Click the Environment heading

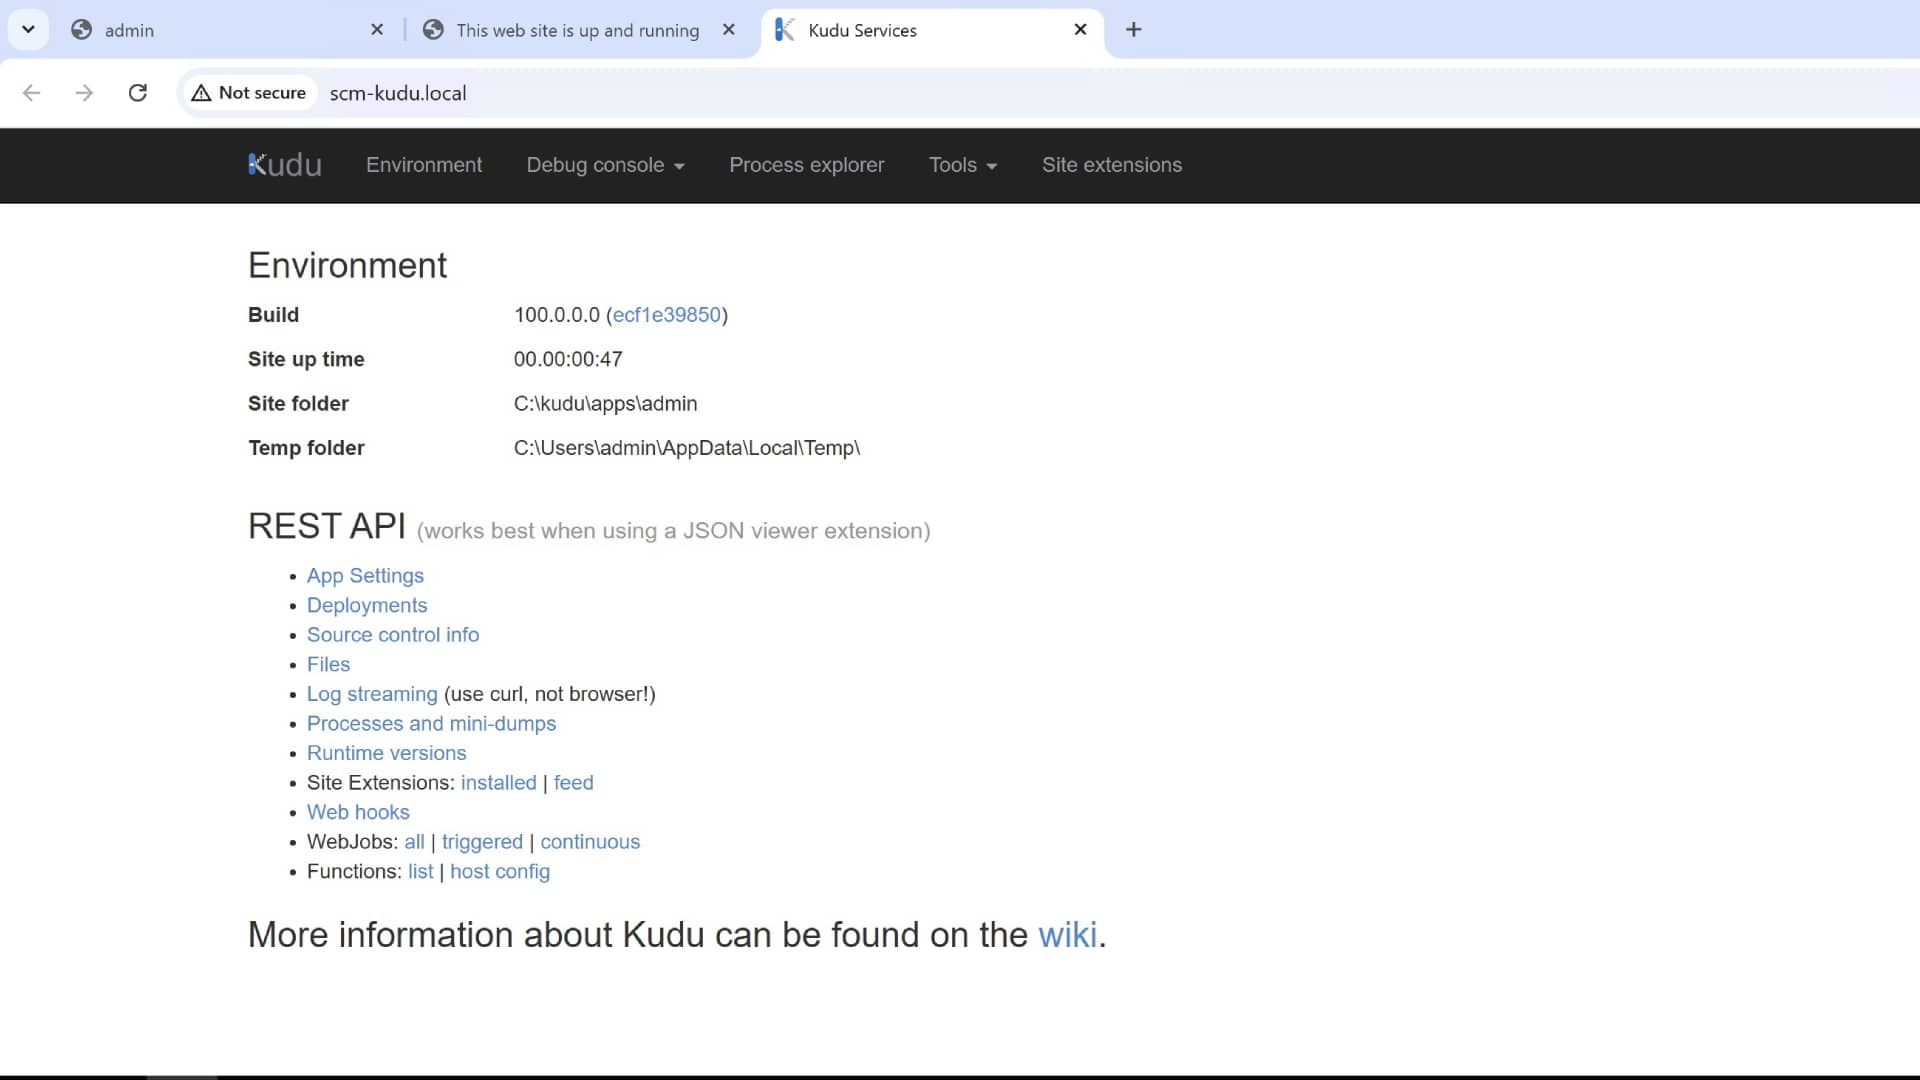click(x=347, y=265)
